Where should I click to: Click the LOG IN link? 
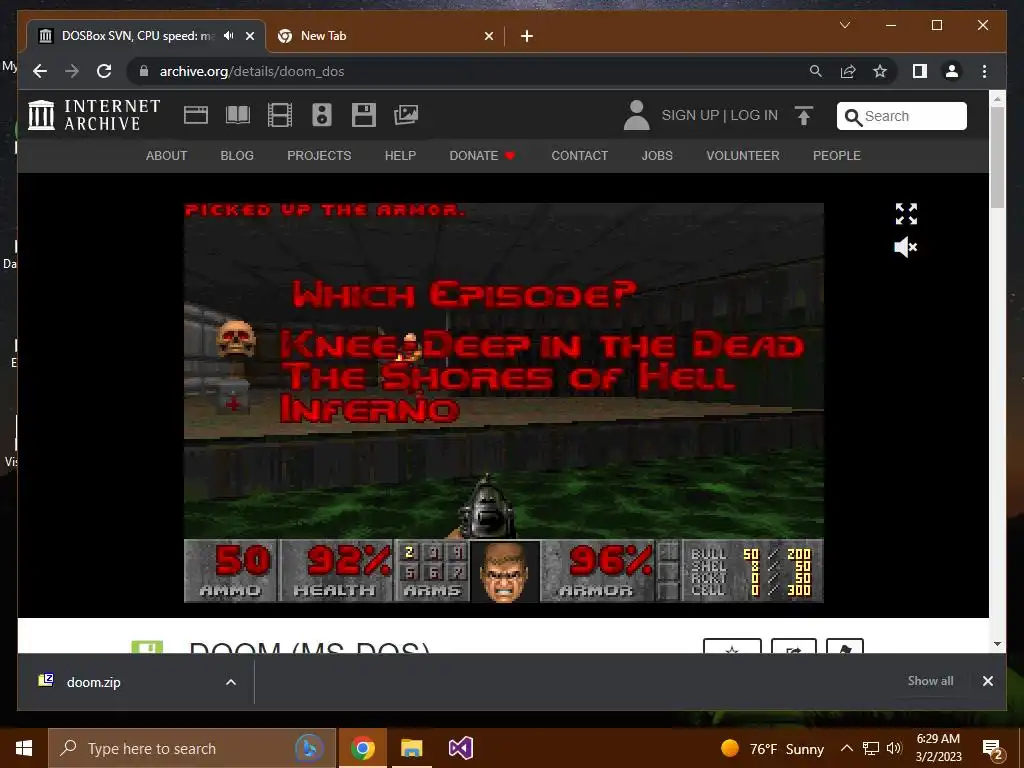click(754, 116)
